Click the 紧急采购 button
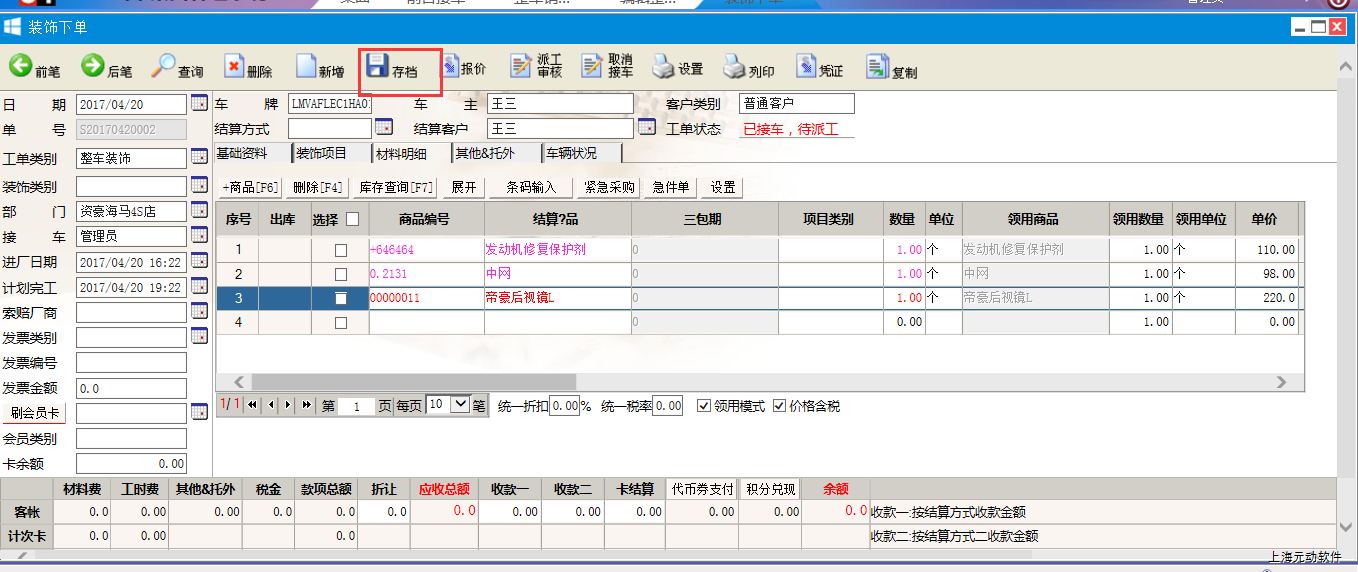The width and height of the screenshot is (1358, 572). coord(609,187)
